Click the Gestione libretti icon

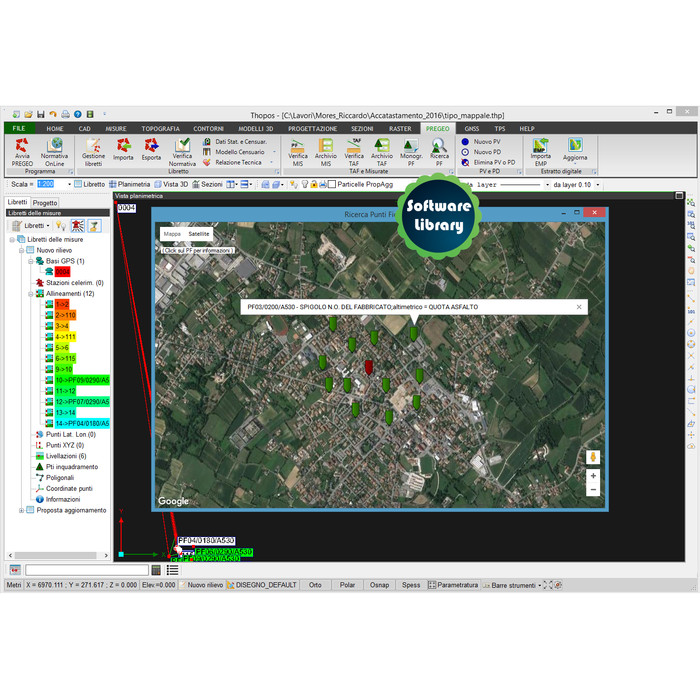[x=93, y=150]
